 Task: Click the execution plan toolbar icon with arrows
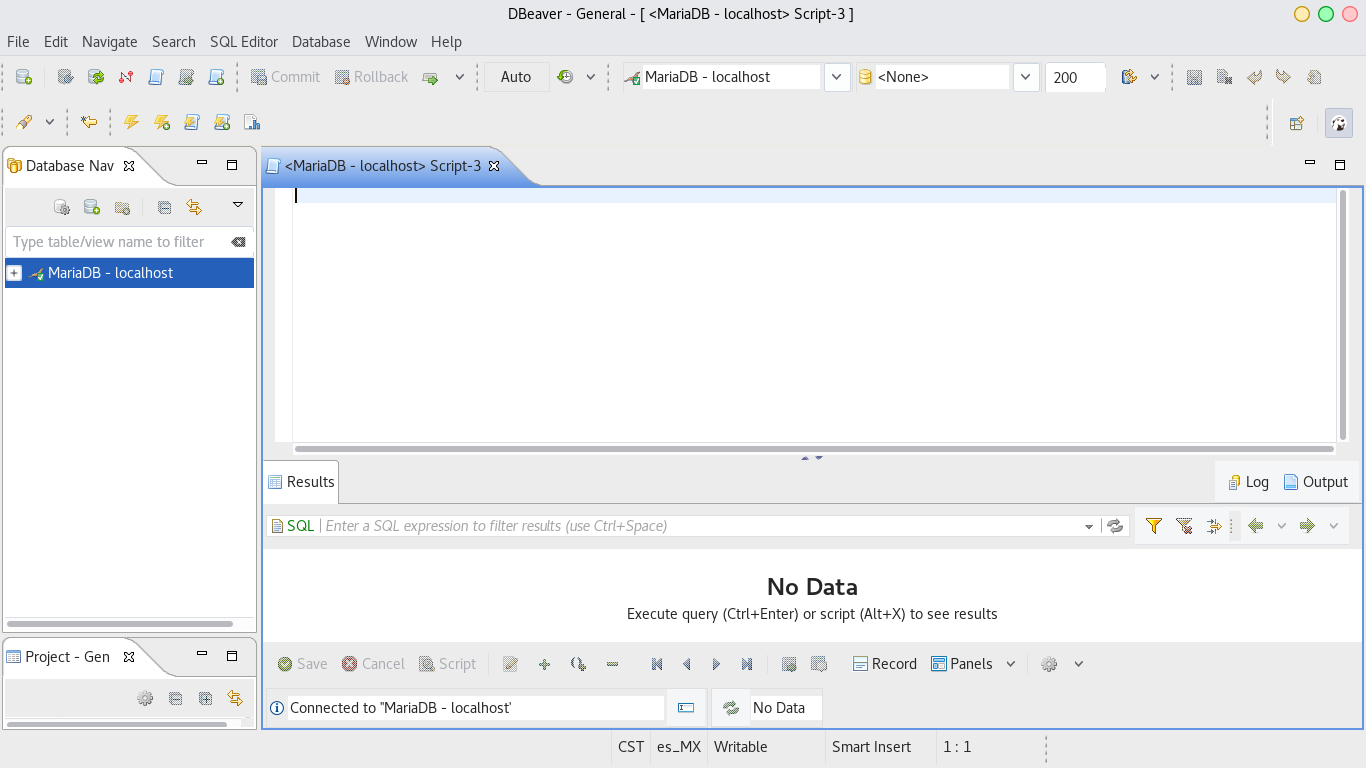1129,77
